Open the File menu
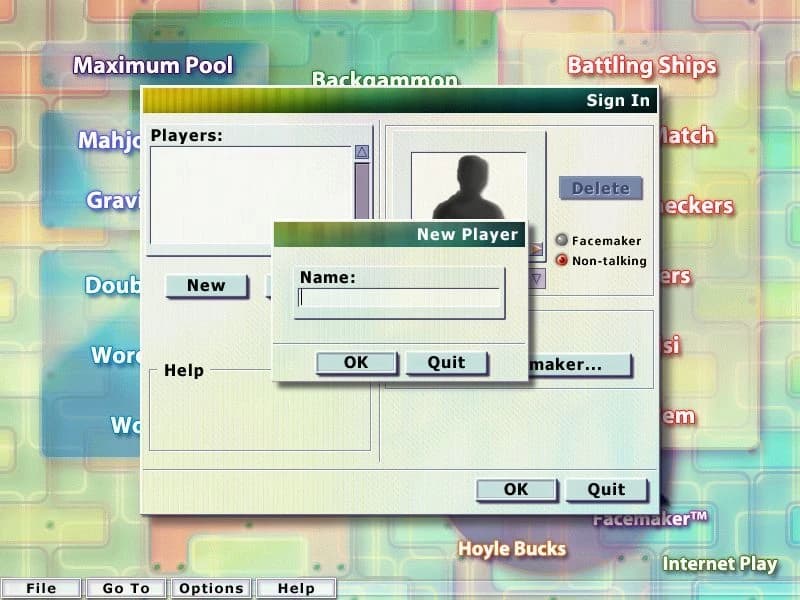This screenshot has height=600, width=800. tap(42, 588)
